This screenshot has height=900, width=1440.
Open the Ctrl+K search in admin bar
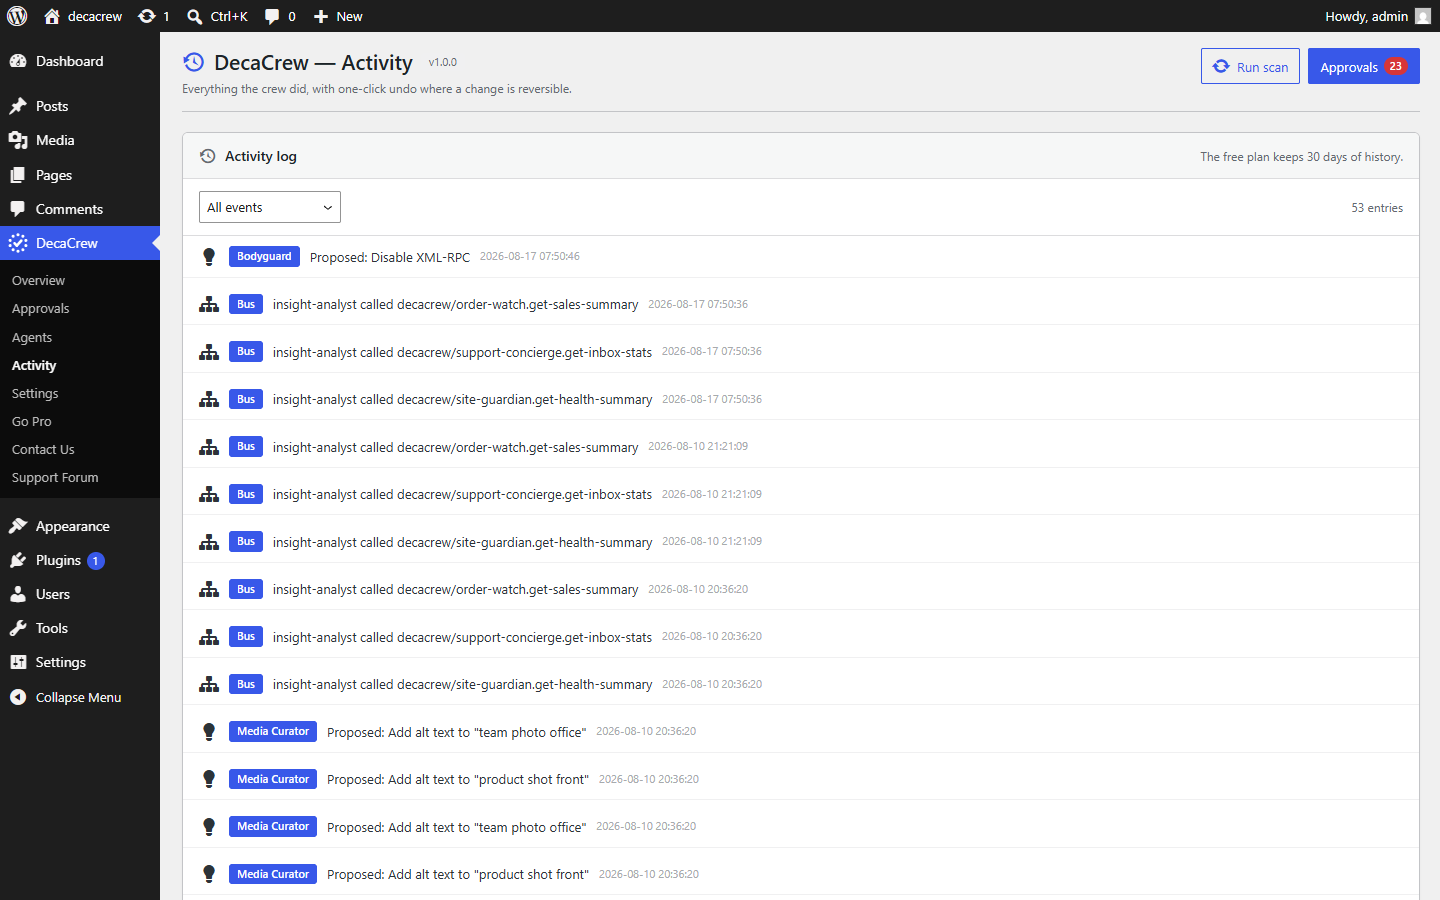tap(218, 16)
